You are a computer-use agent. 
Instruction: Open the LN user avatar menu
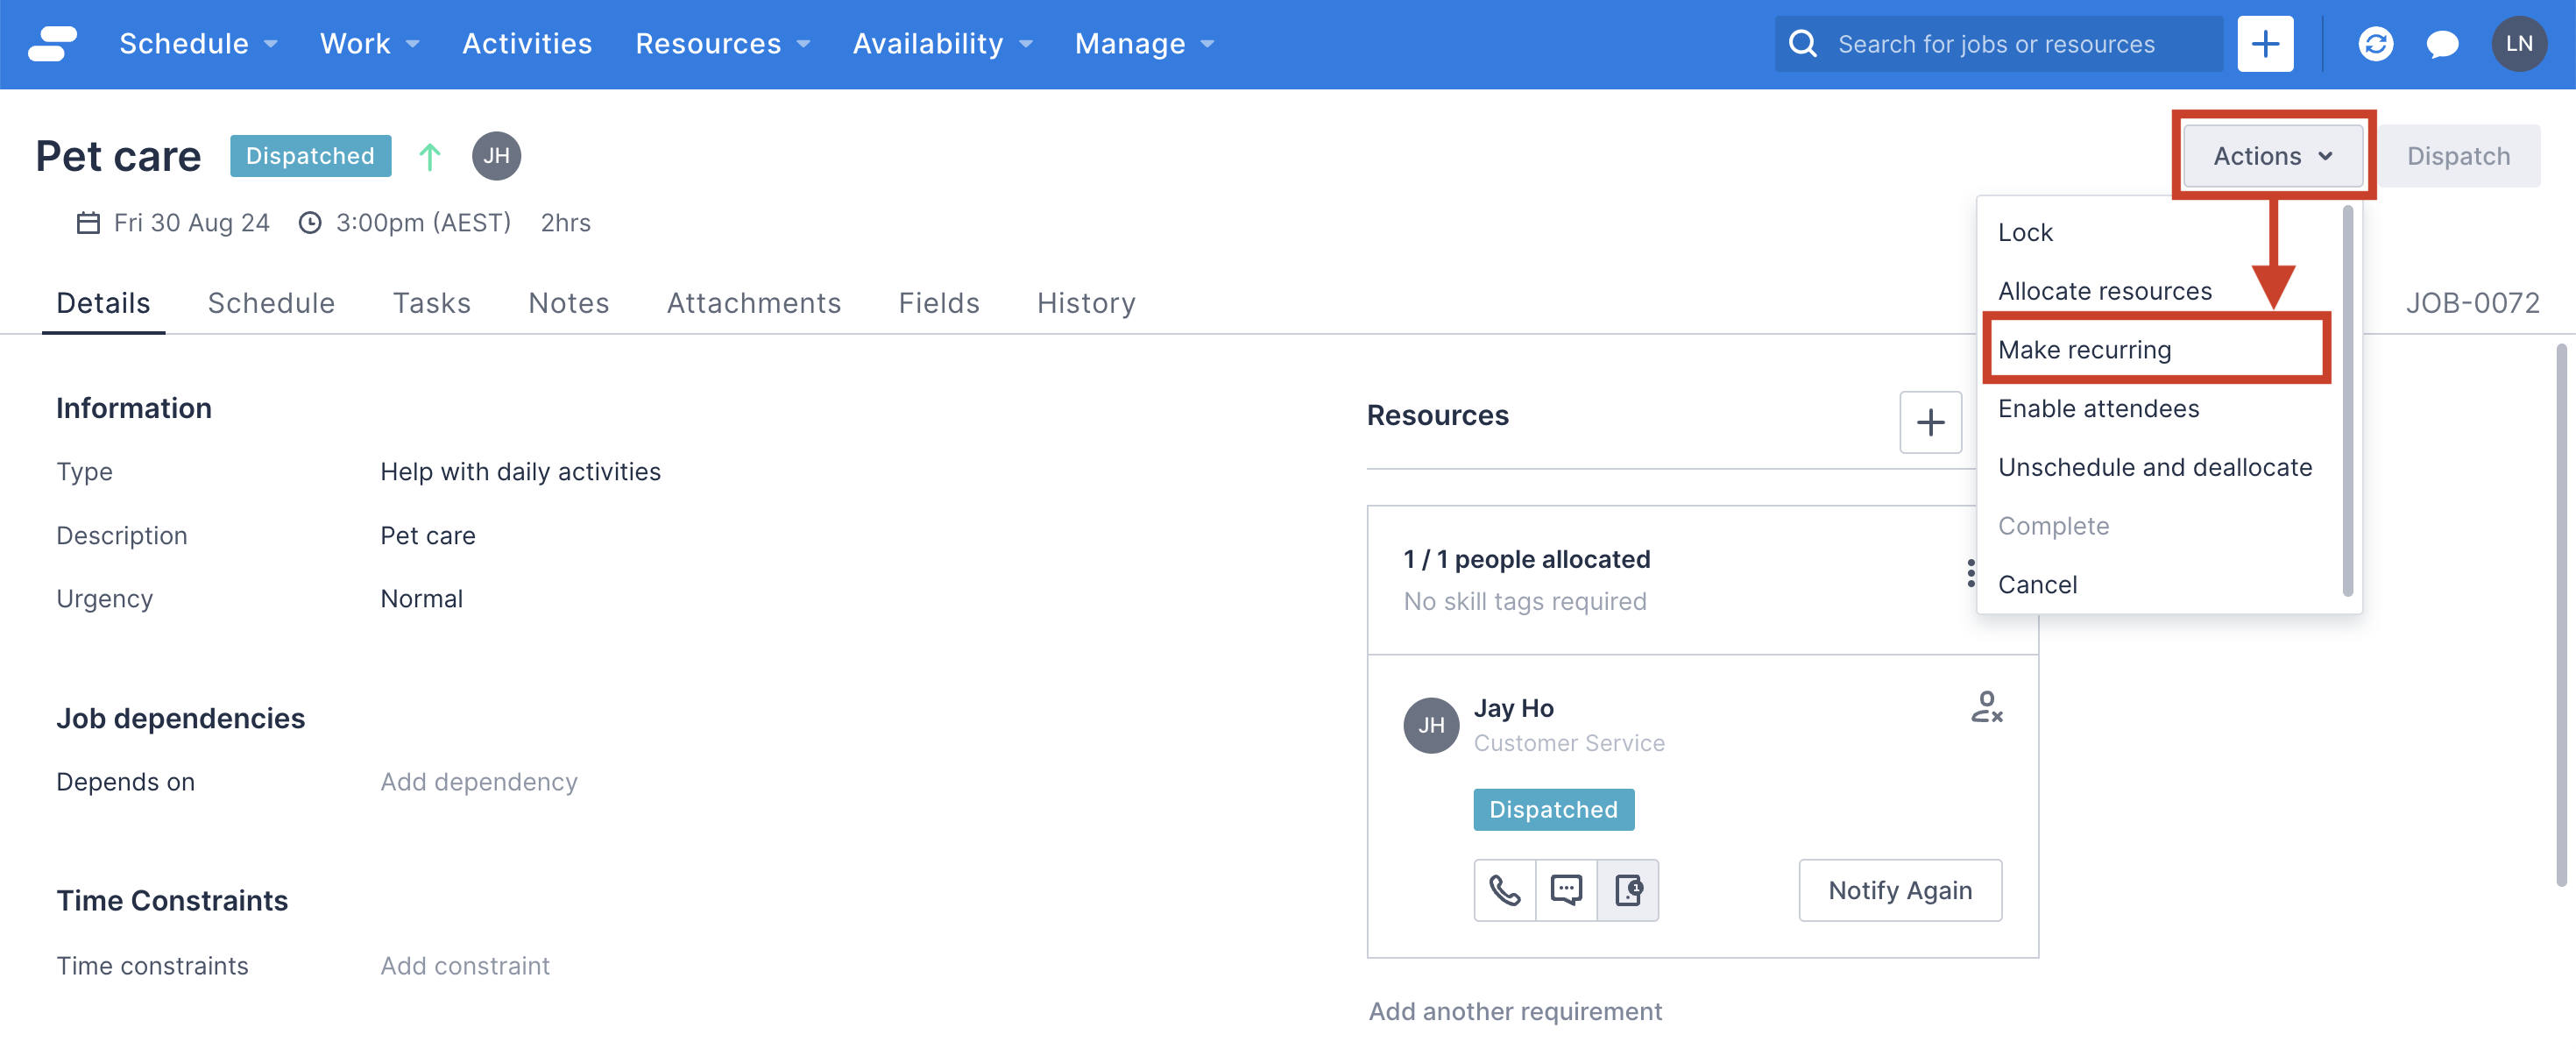(x=2519, y=44)
